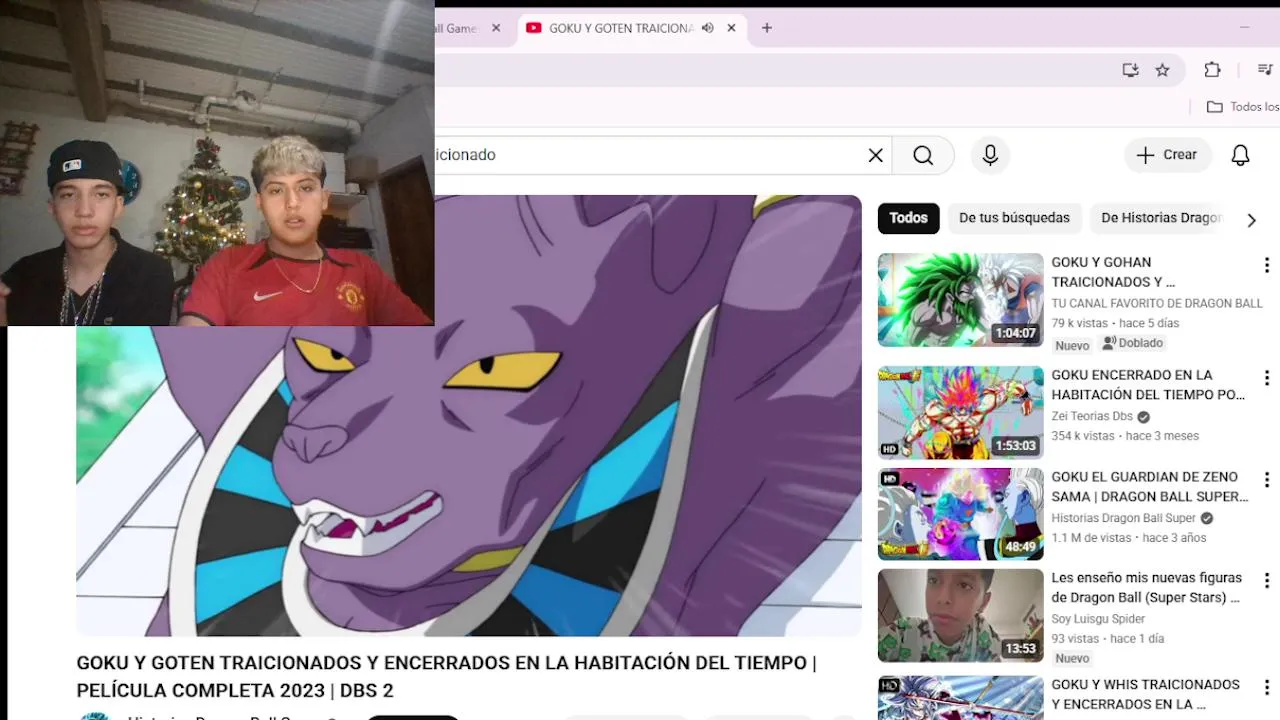Open GOKU EL GUARDIAN DE ZENO title
This screenshot has height=720, width=1280.
(x=1149, y=487)
